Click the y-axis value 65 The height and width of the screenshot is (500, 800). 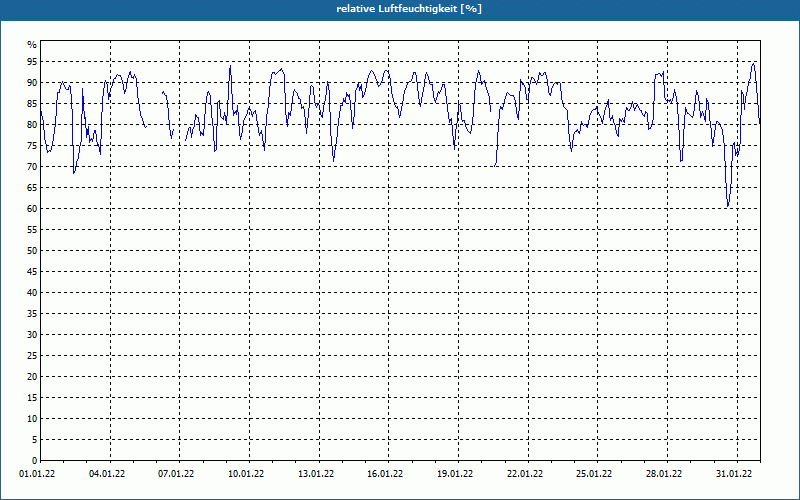[x=32, y=188]
